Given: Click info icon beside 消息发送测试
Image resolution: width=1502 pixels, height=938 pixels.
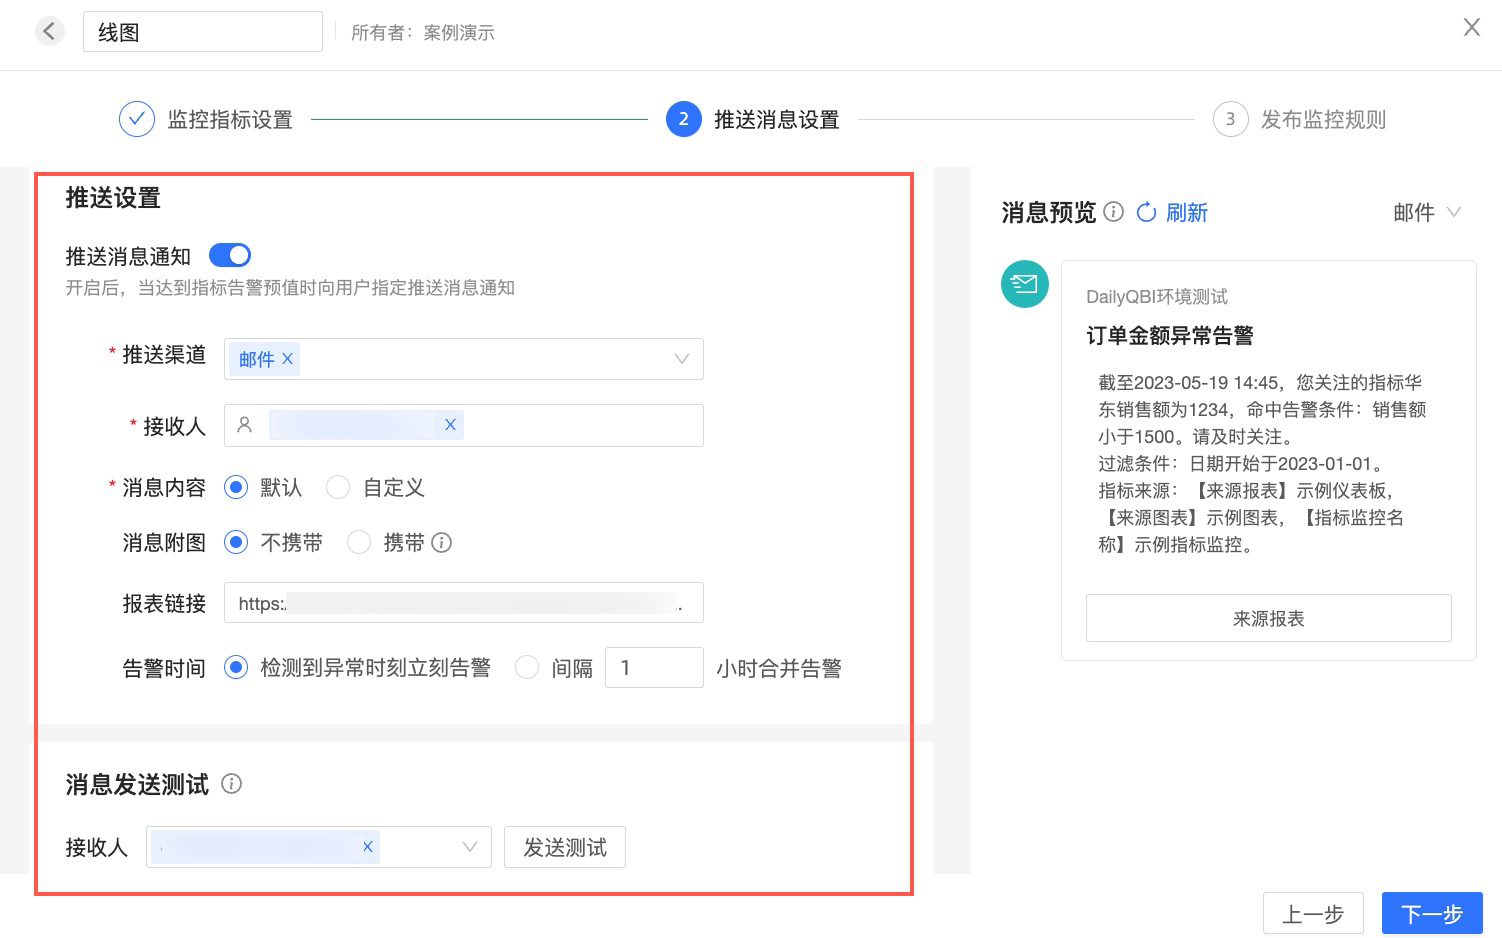Looking at the screenshot, I should [231, 784].
